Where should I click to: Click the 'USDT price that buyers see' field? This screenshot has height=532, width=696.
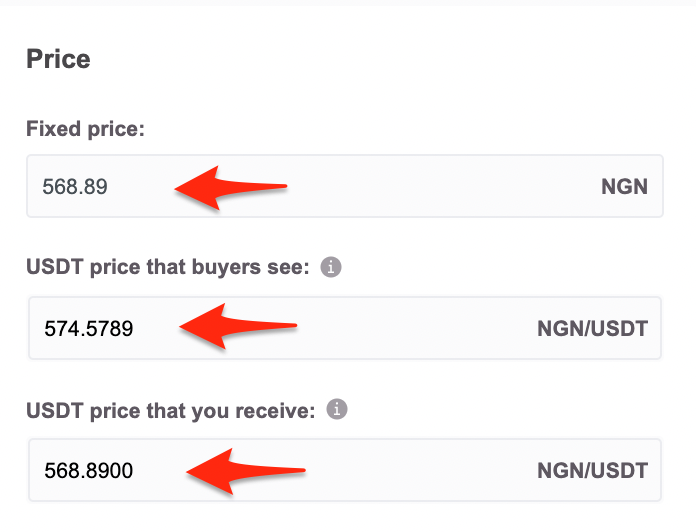coord(345,328)
